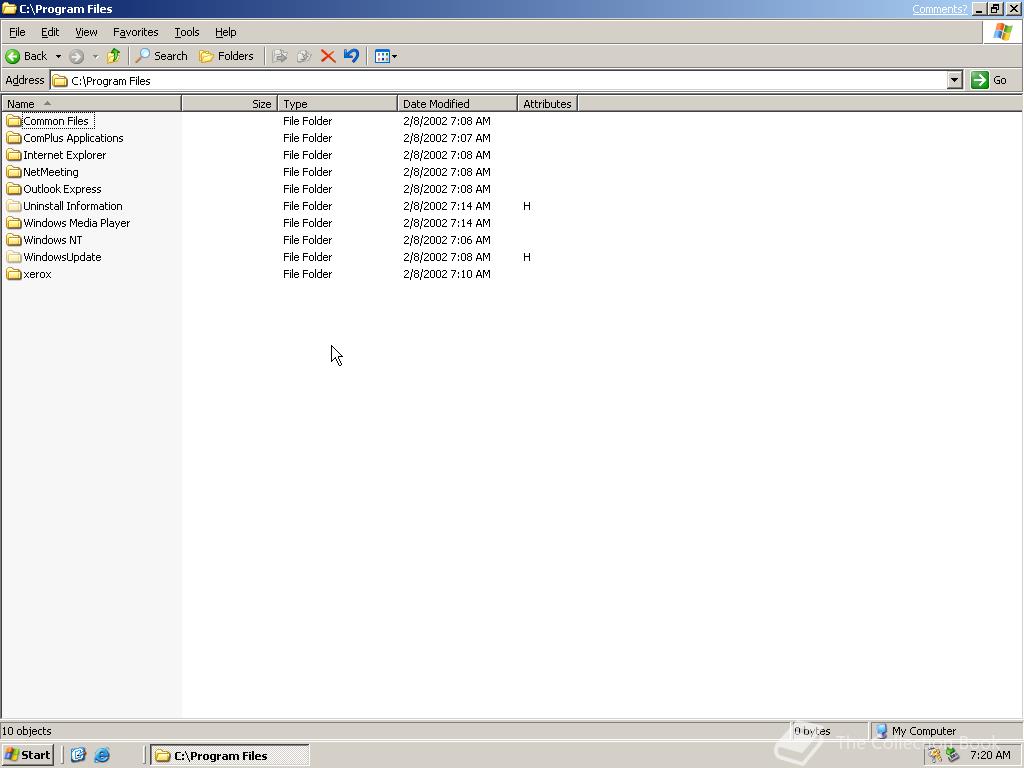The height and width of the screenshot is (768, 1024).
Task: Click the second system tray icon
Action: [953, 756]
